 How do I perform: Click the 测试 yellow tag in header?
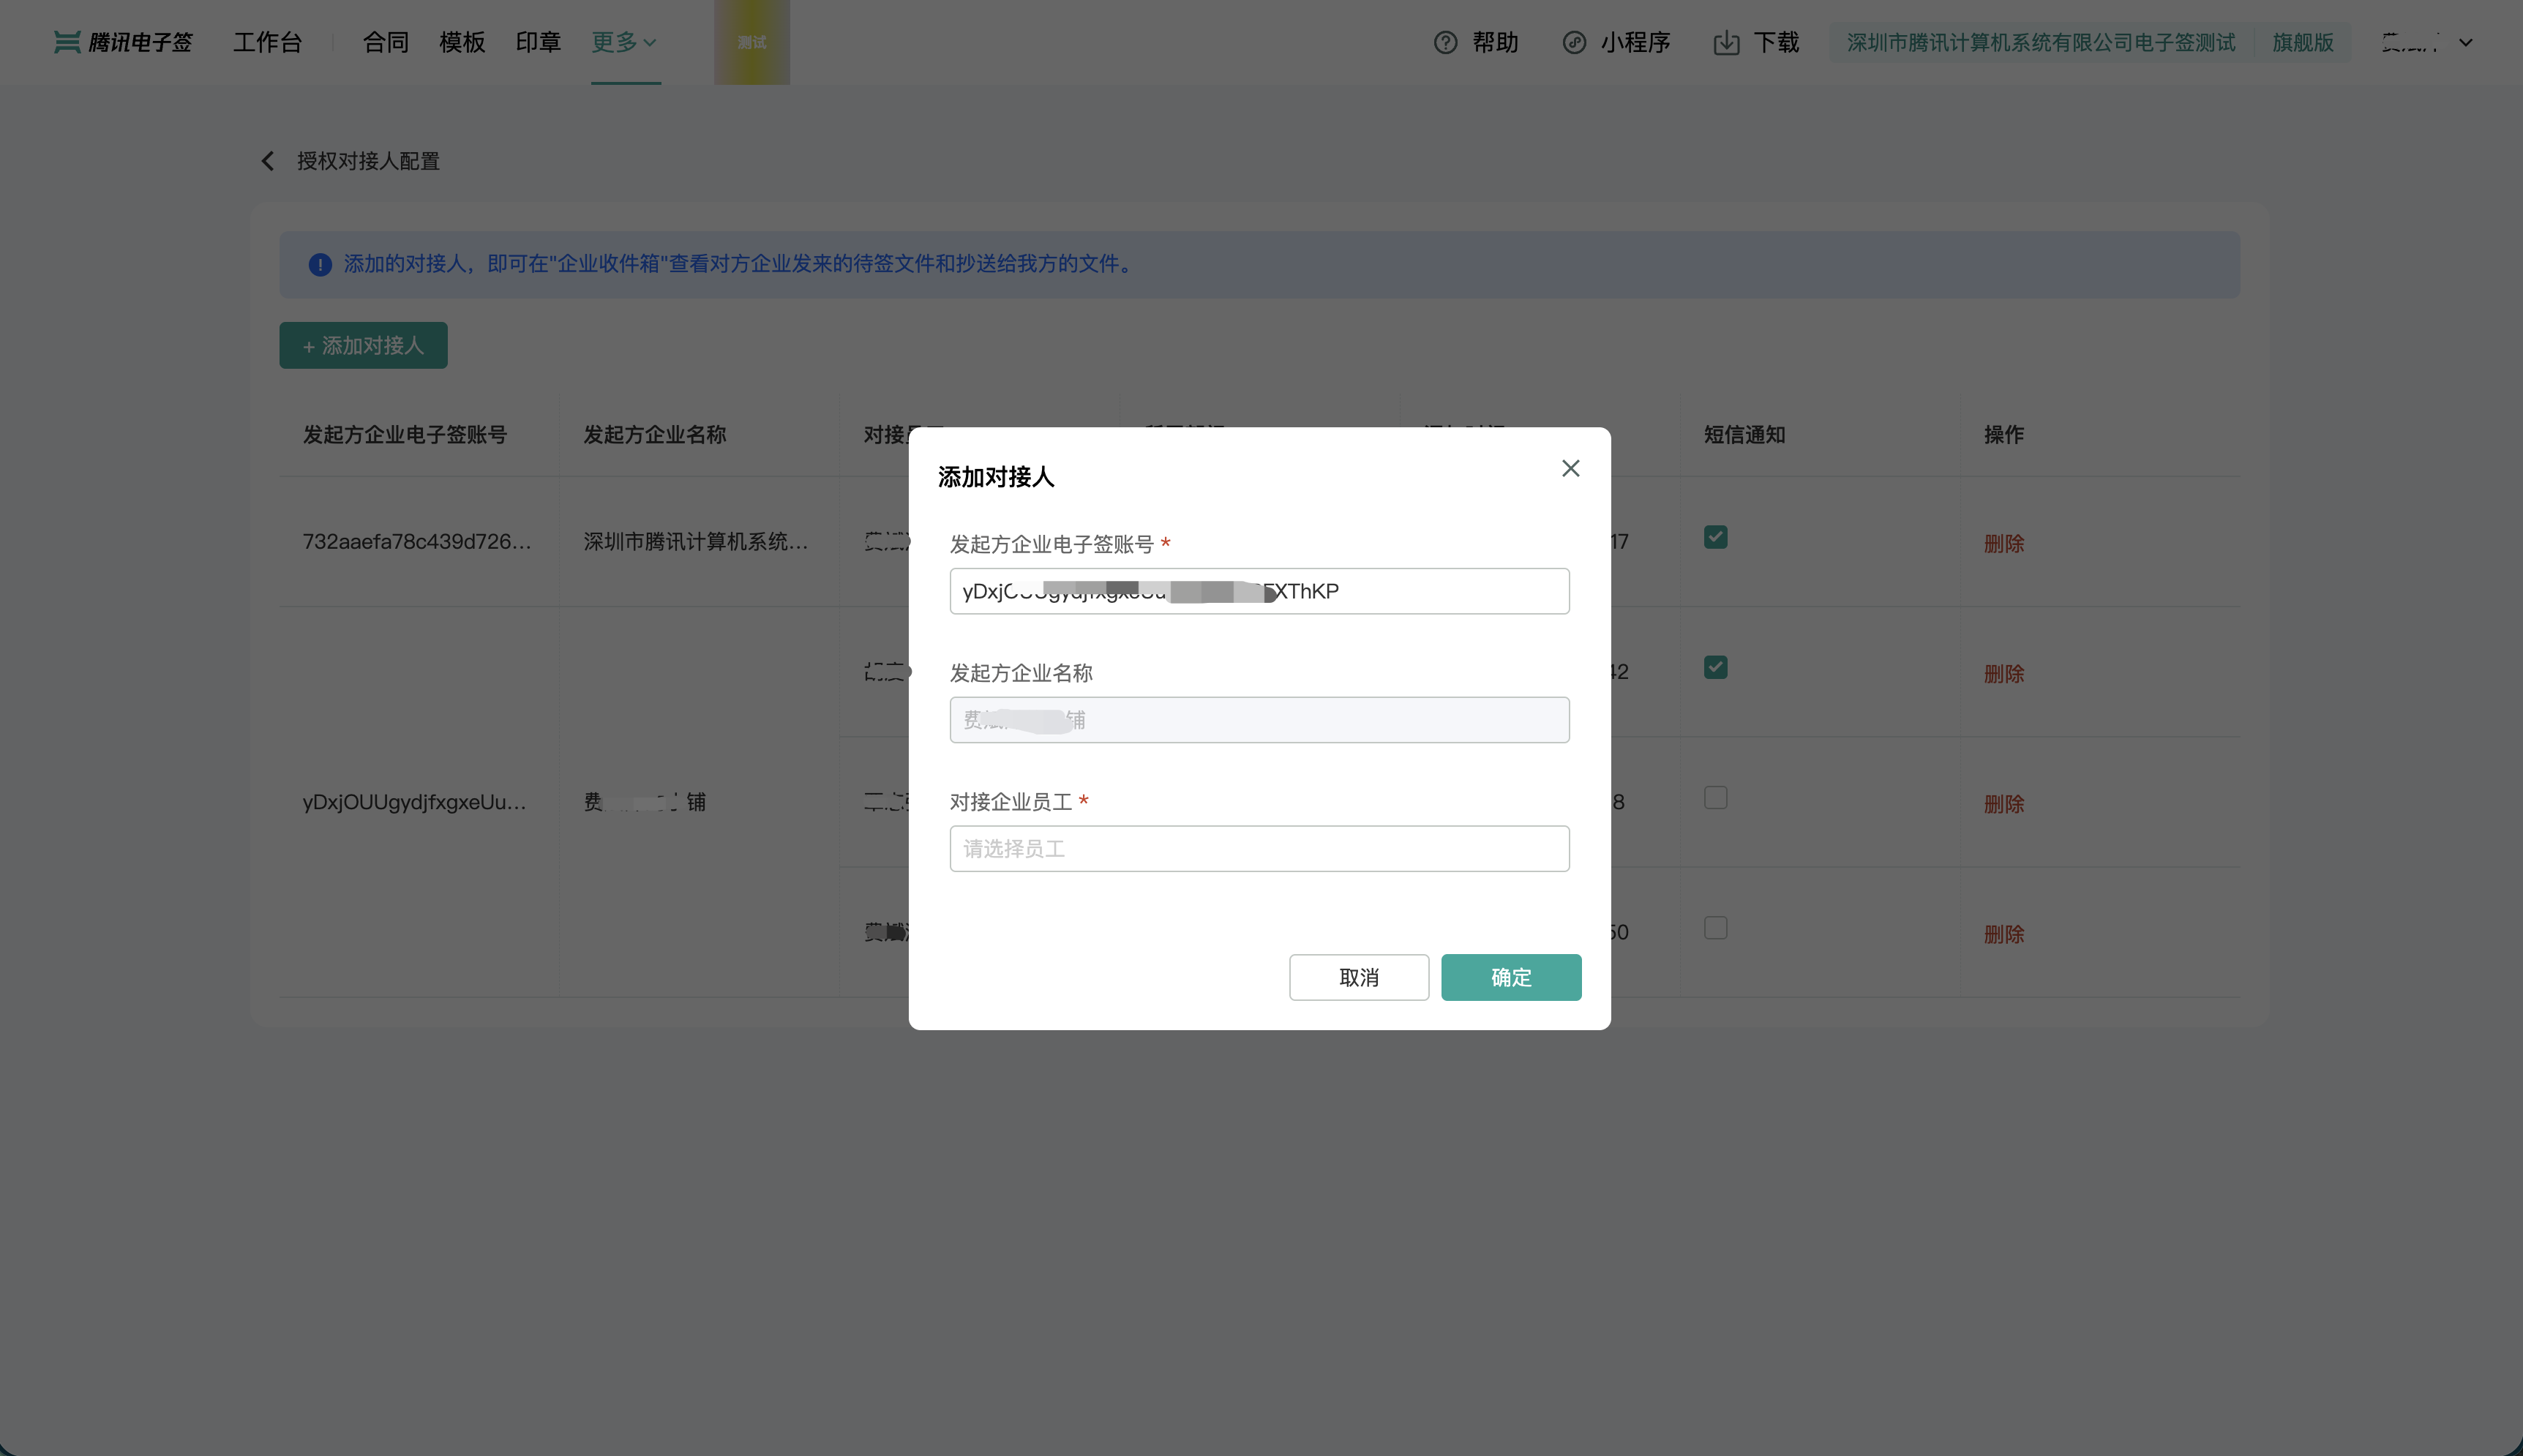(x=752, y=42)
